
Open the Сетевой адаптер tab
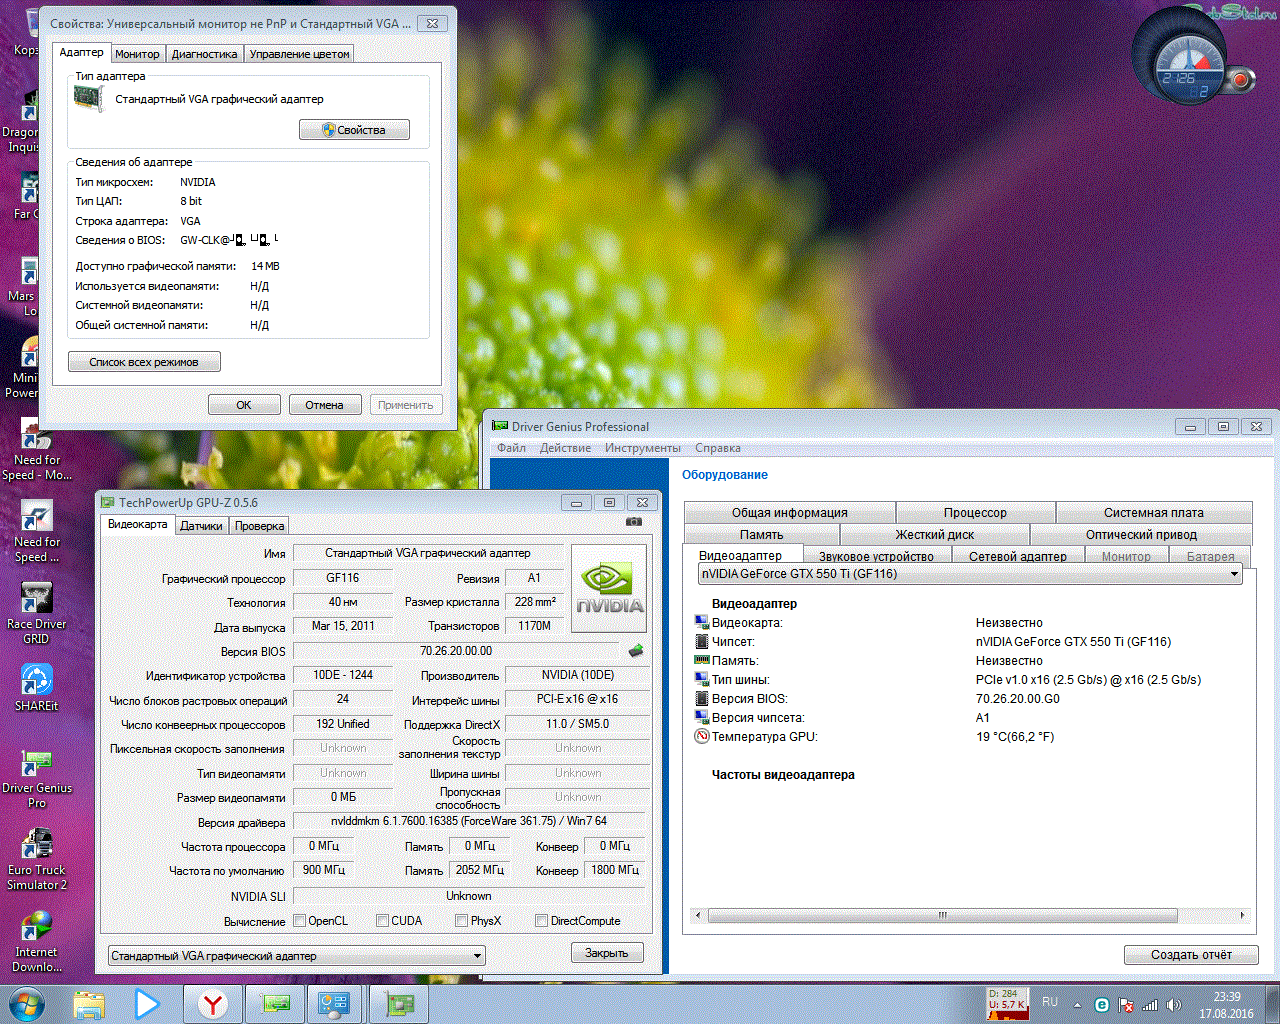tap(1017, 556)
